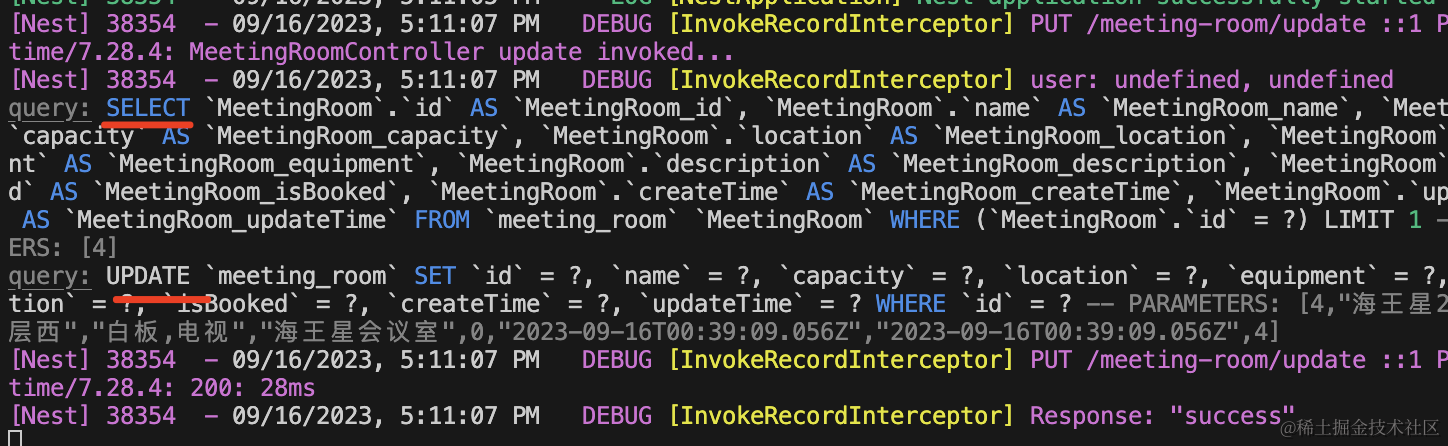Click the terminal cursor block at bottom

click(x=14, y=437)
